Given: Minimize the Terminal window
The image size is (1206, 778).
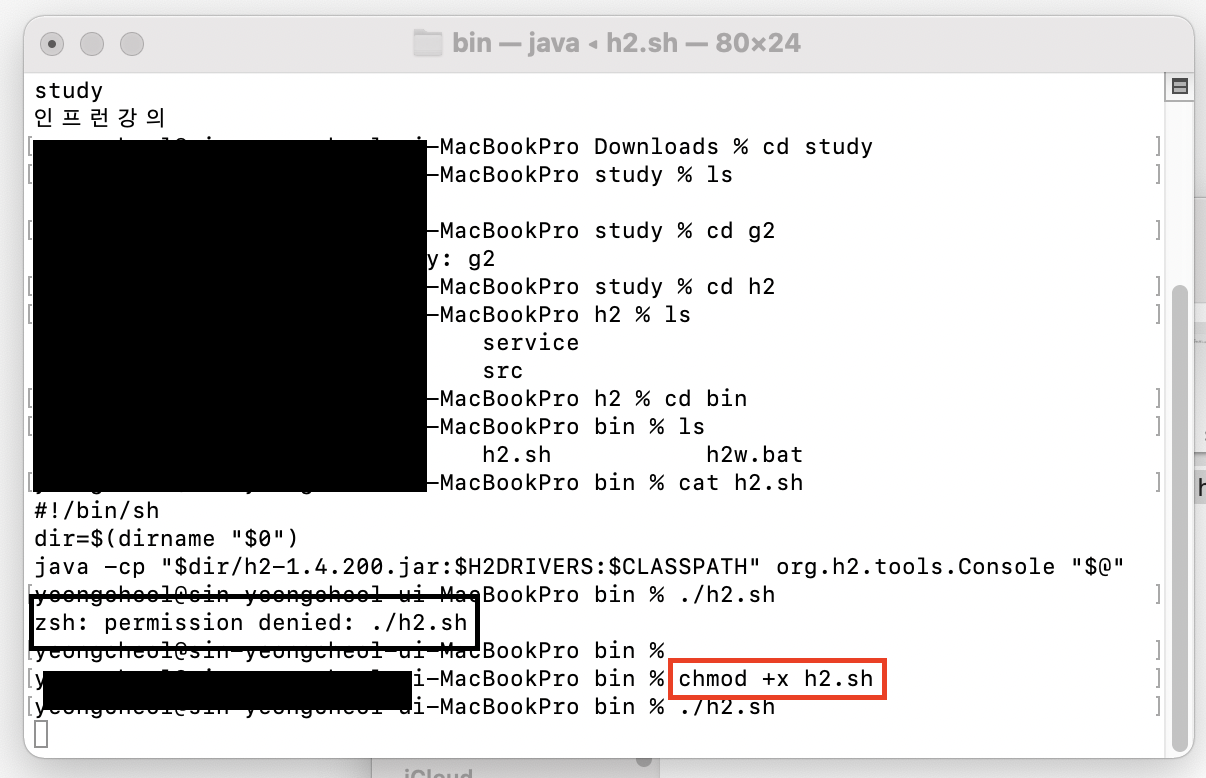Looking at the screenshot, I should point(92,44).
